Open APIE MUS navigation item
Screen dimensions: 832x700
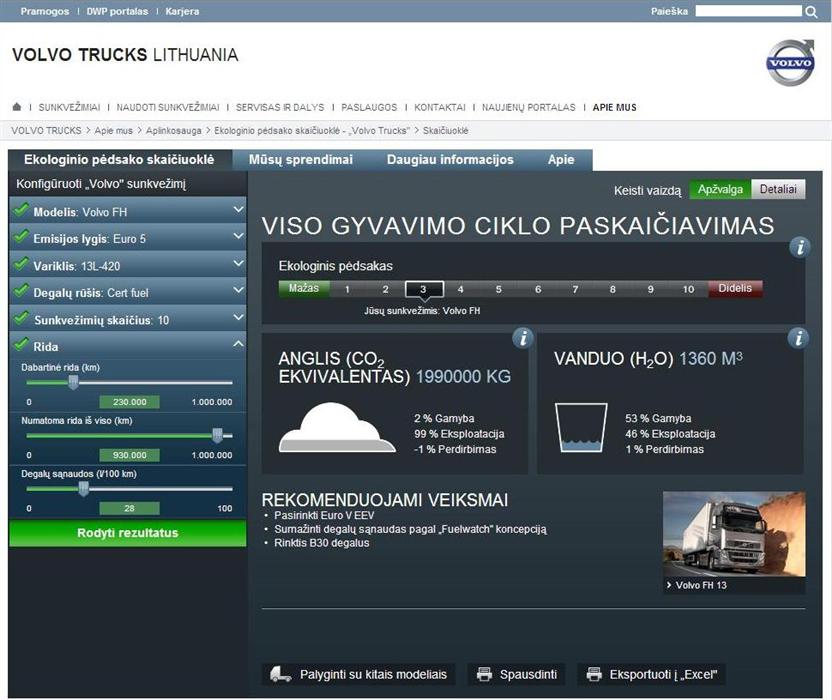pyautogui.click(x=614, y=107)
